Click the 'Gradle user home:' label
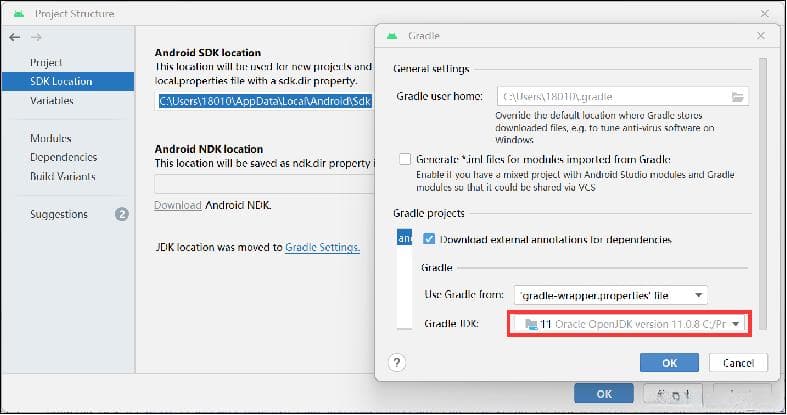 [440, 96]
